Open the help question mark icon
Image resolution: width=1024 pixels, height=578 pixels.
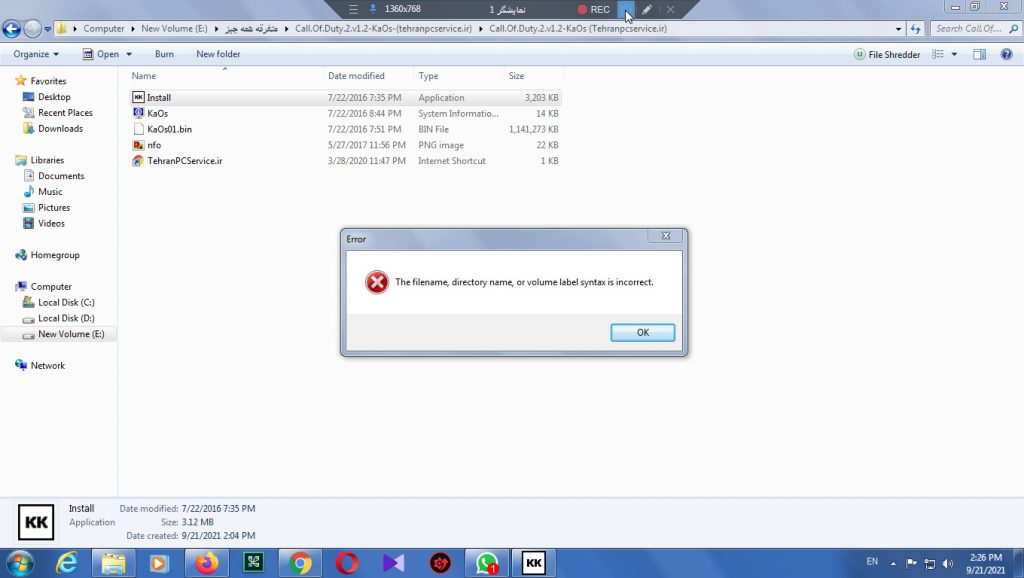tap(1006, 54)
